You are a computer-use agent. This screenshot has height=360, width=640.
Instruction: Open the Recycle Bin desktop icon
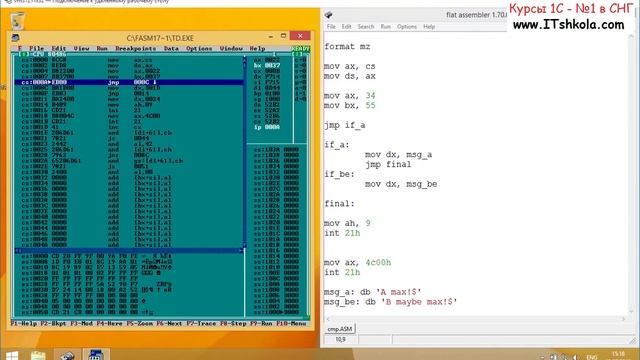coord(18,21)
